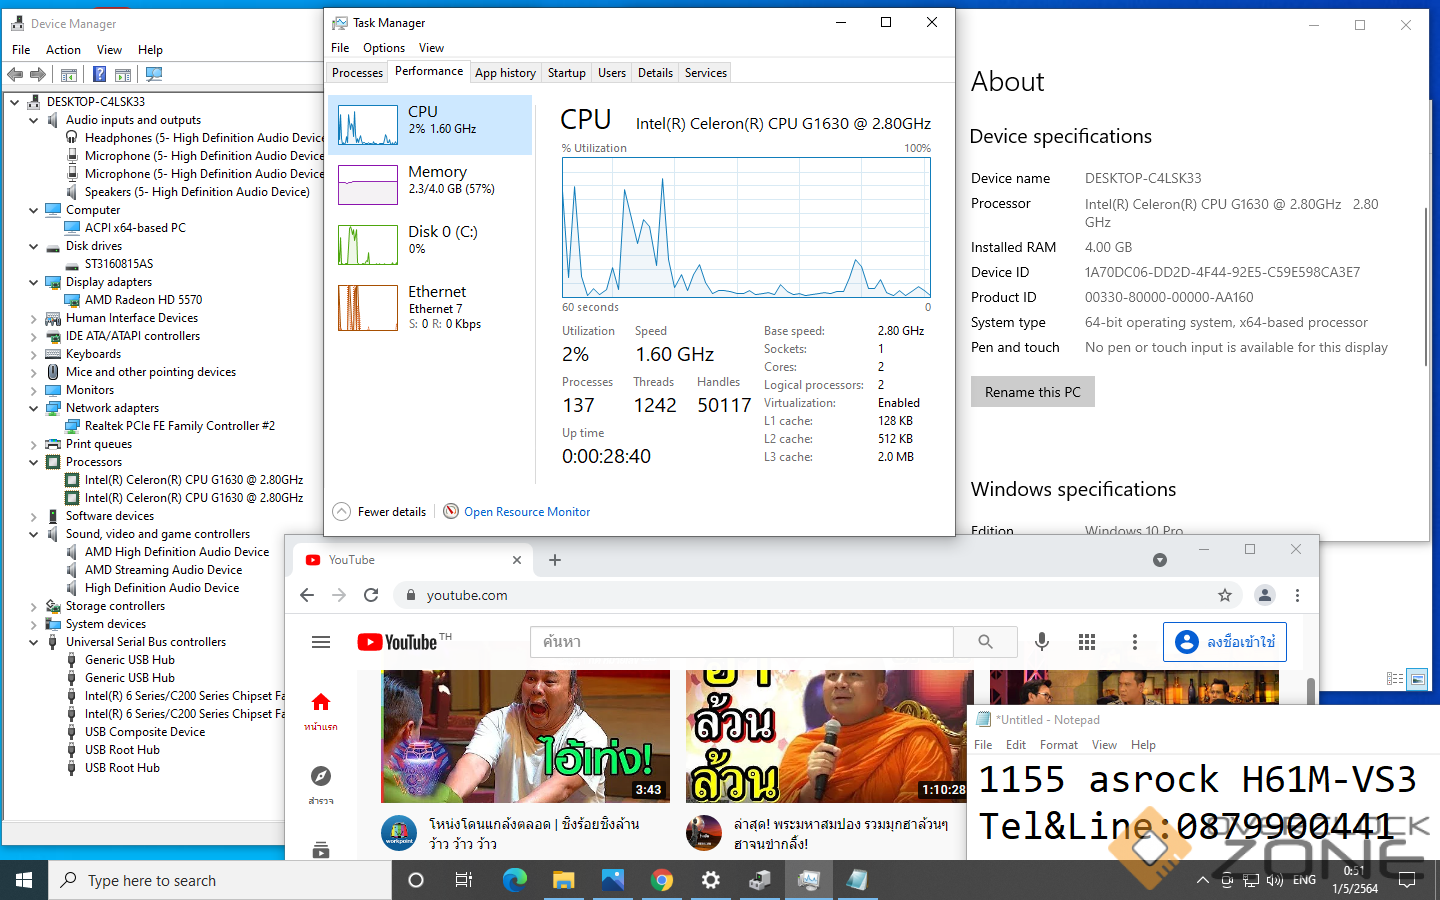Expand the Keyboards category

[x=33, y=355]
